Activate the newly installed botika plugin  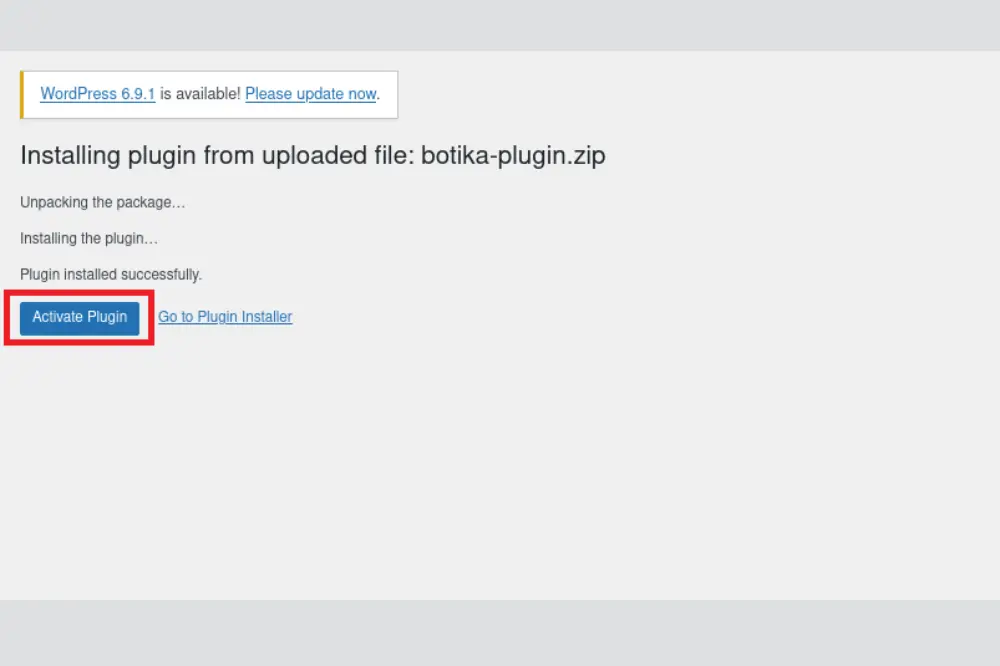(x=79, y=317)
